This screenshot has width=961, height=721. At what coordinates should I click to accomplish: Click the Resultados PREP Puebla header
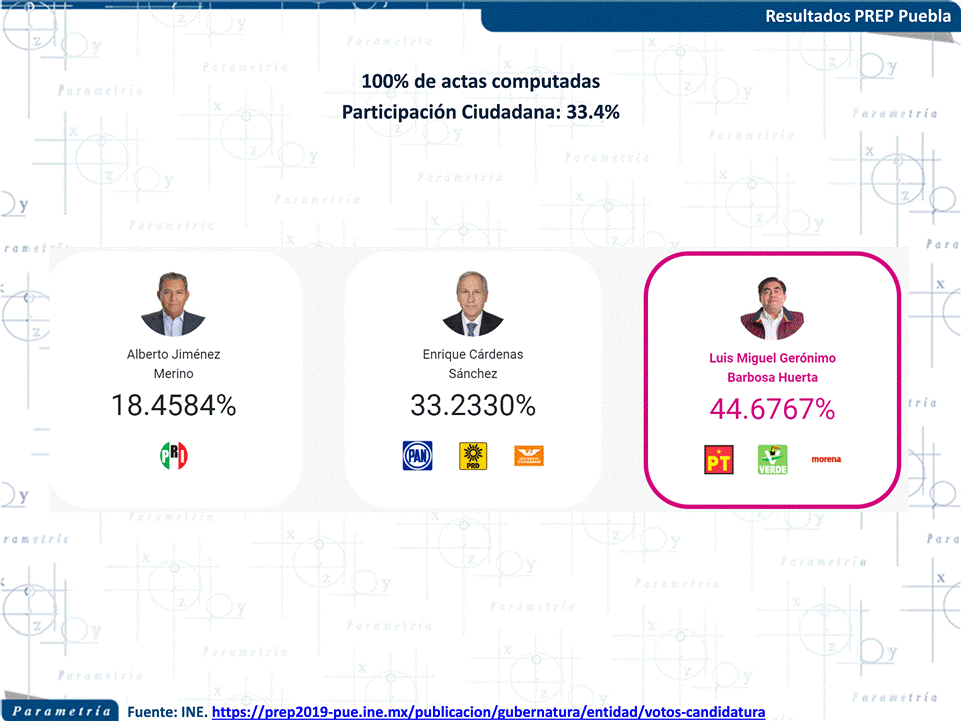(x=858, y=16)
